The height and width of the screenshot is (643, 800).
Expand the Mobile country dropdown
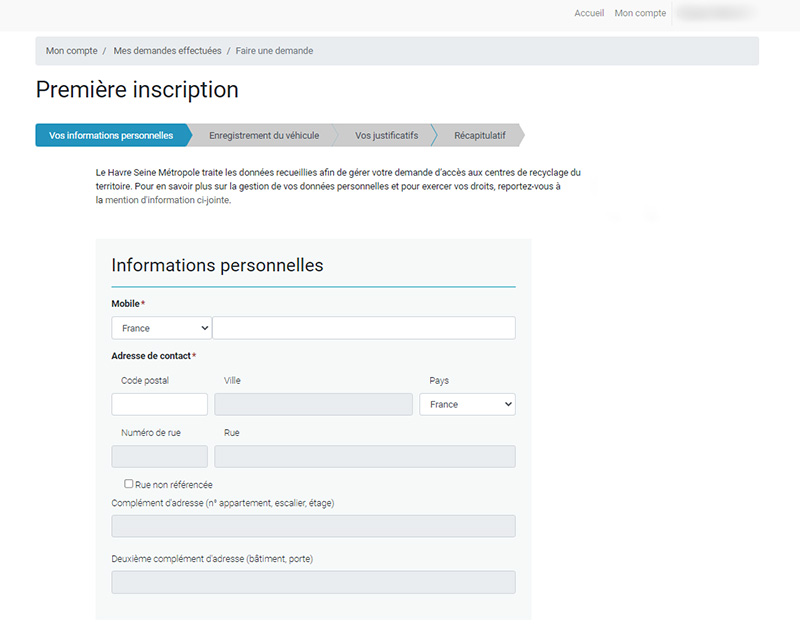[x=161, y=328]
